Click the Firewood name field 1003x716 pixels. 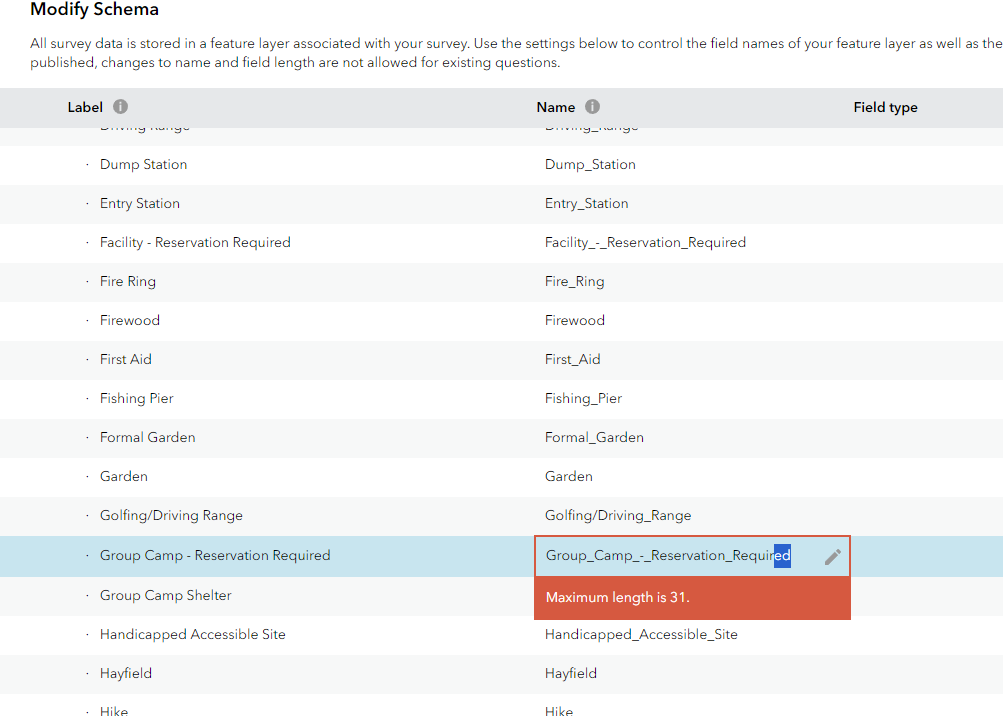coord(575,320)
